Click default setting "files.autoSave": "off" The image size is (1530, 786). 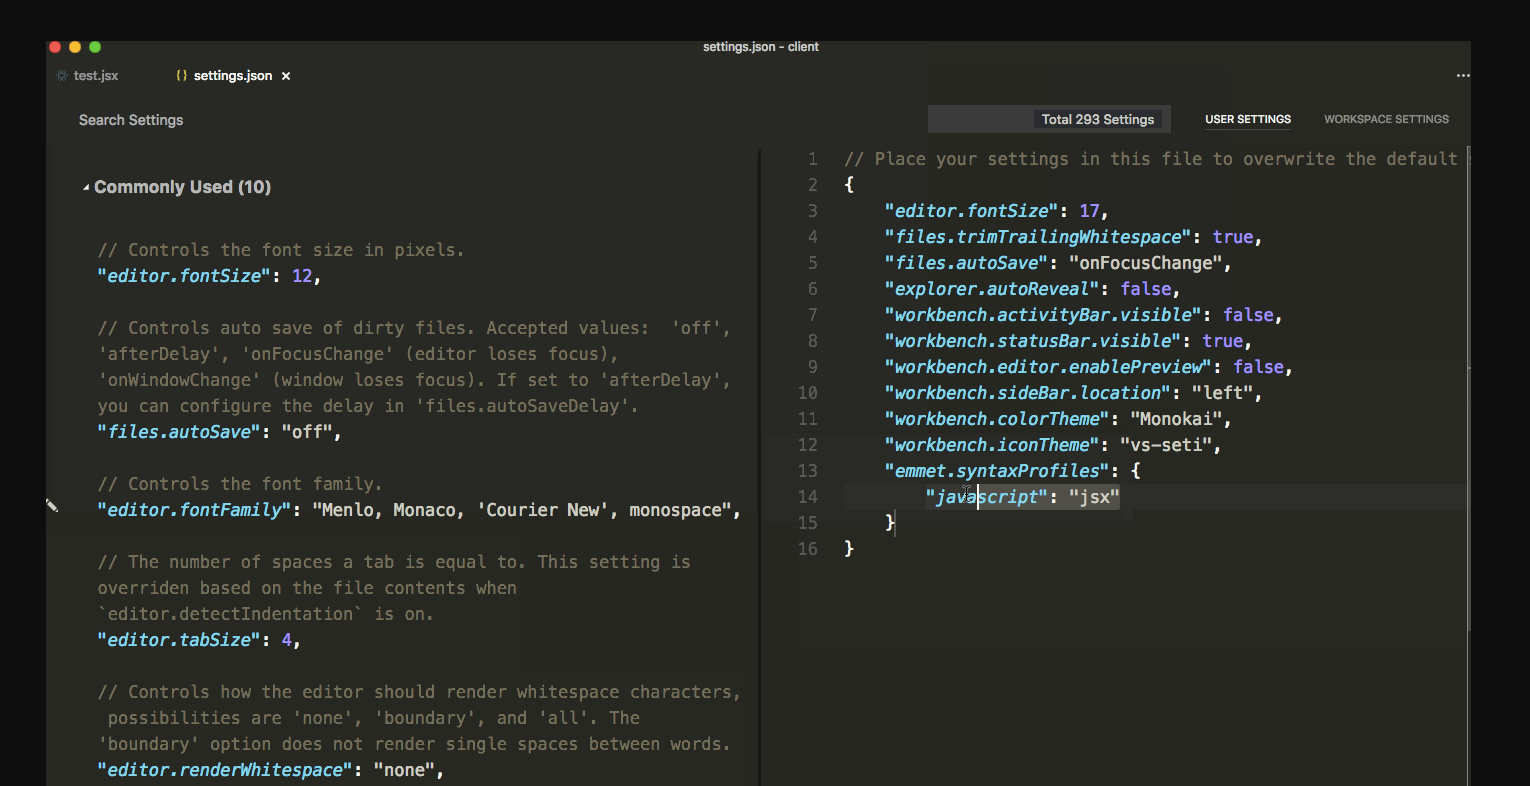[219, 432]
